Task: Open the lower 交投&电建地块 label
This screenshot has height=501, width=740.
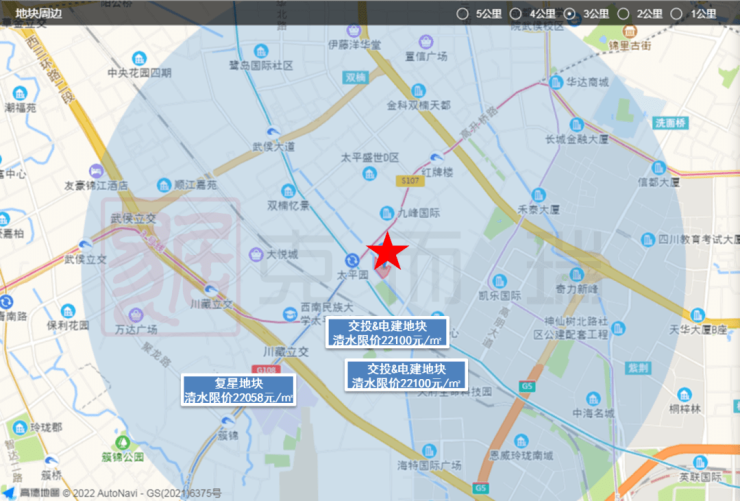Action: 406,375
